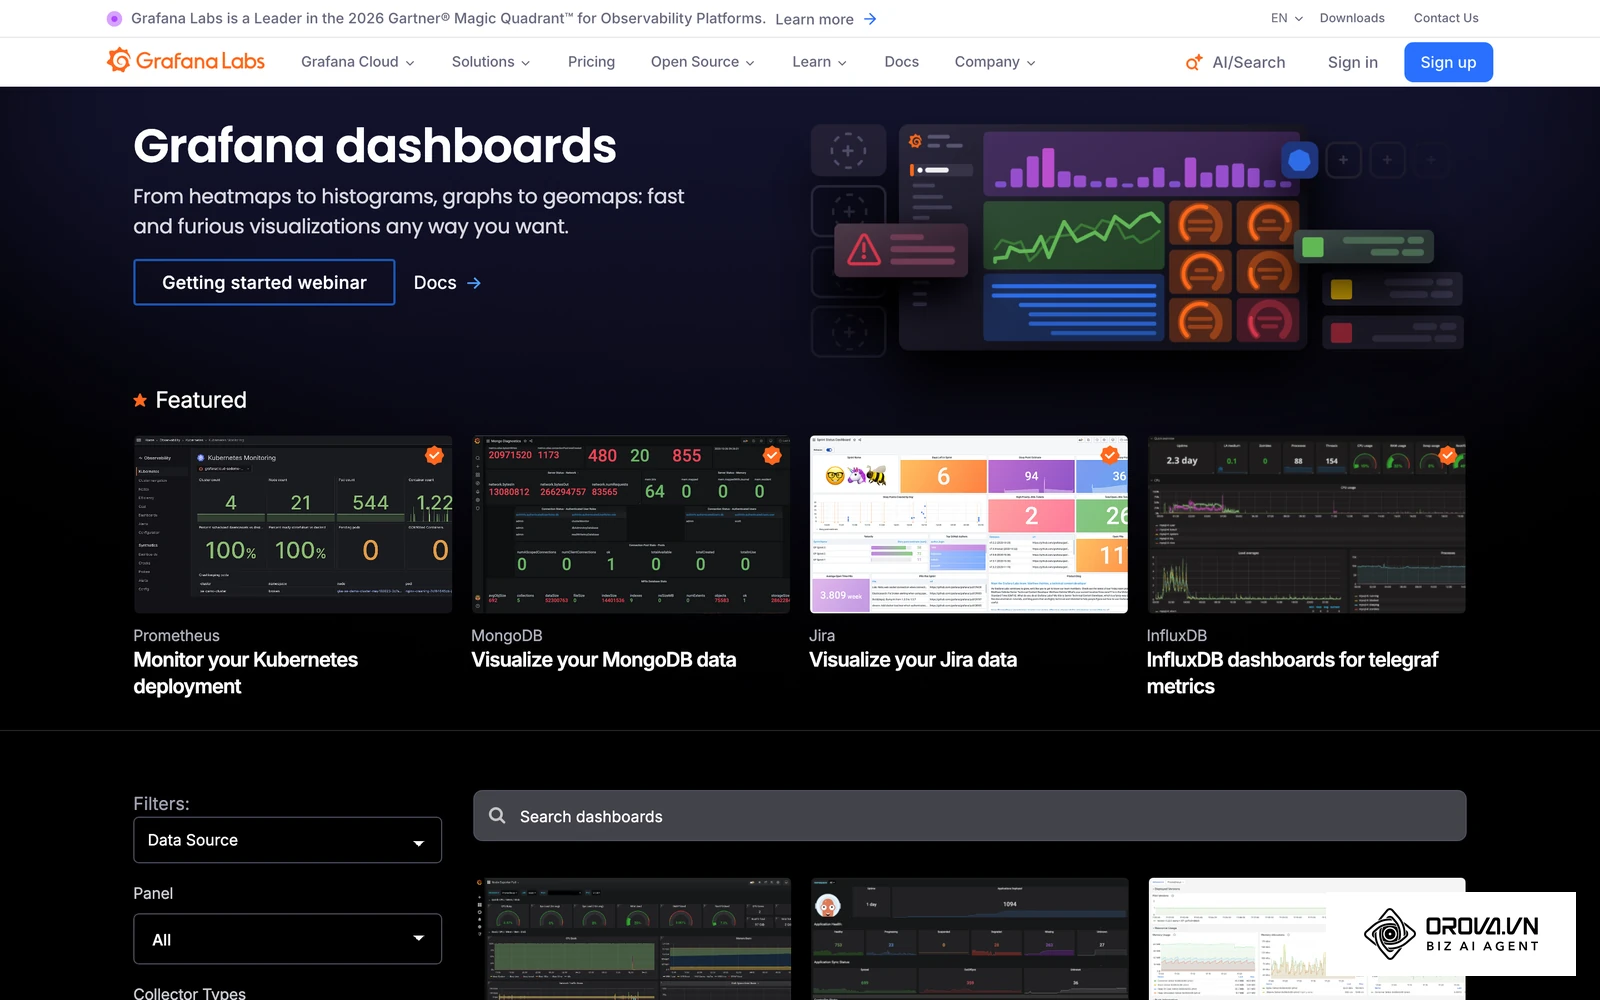Screen dimensions: 1600x1000
Task: Click the arrow beside the Docs hero link
Action: (x=474, y=283)
